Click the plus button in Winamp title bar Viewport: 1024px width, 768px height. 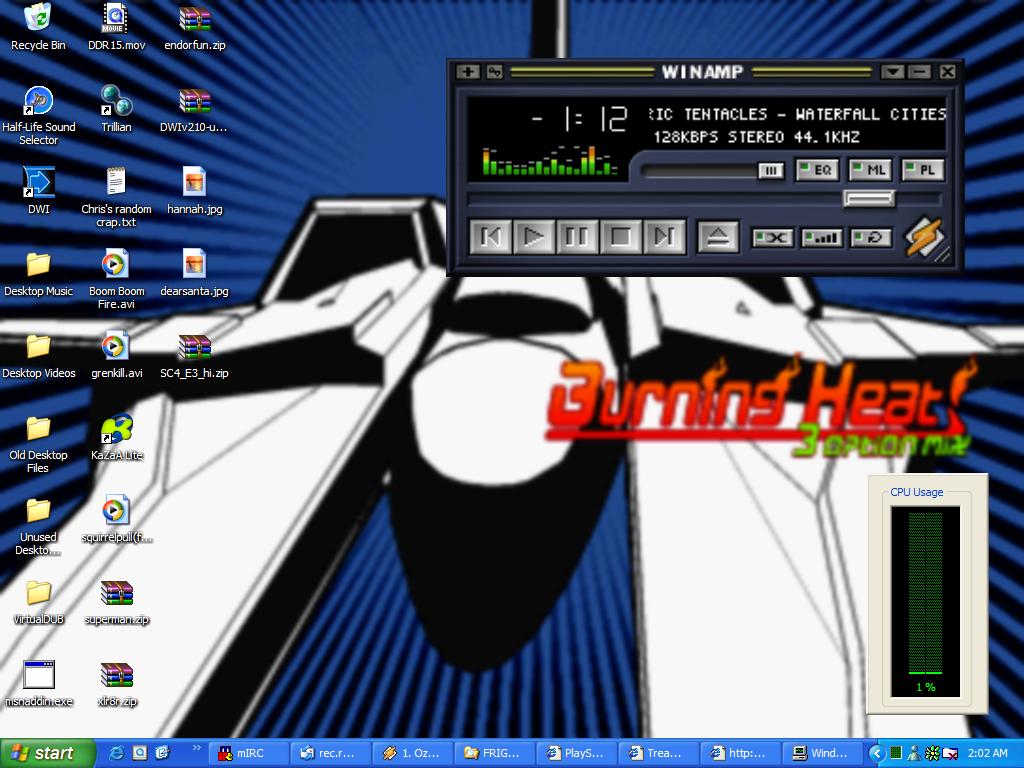pos(468,72)
